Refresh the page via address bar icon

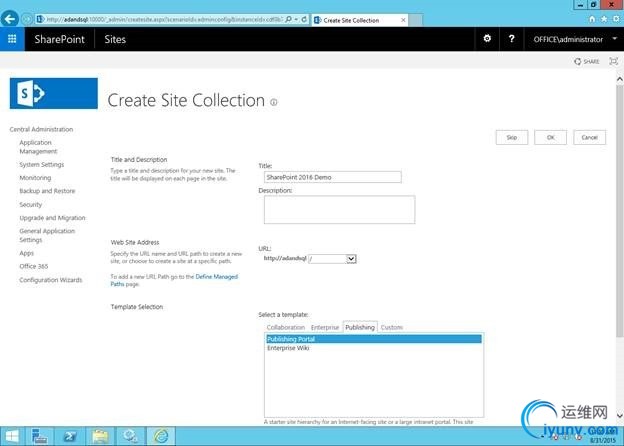(x=304, y=19)
